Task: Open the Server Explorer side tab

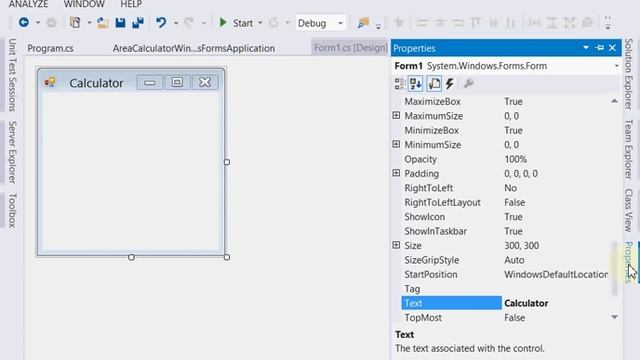Action: point(12,152)
